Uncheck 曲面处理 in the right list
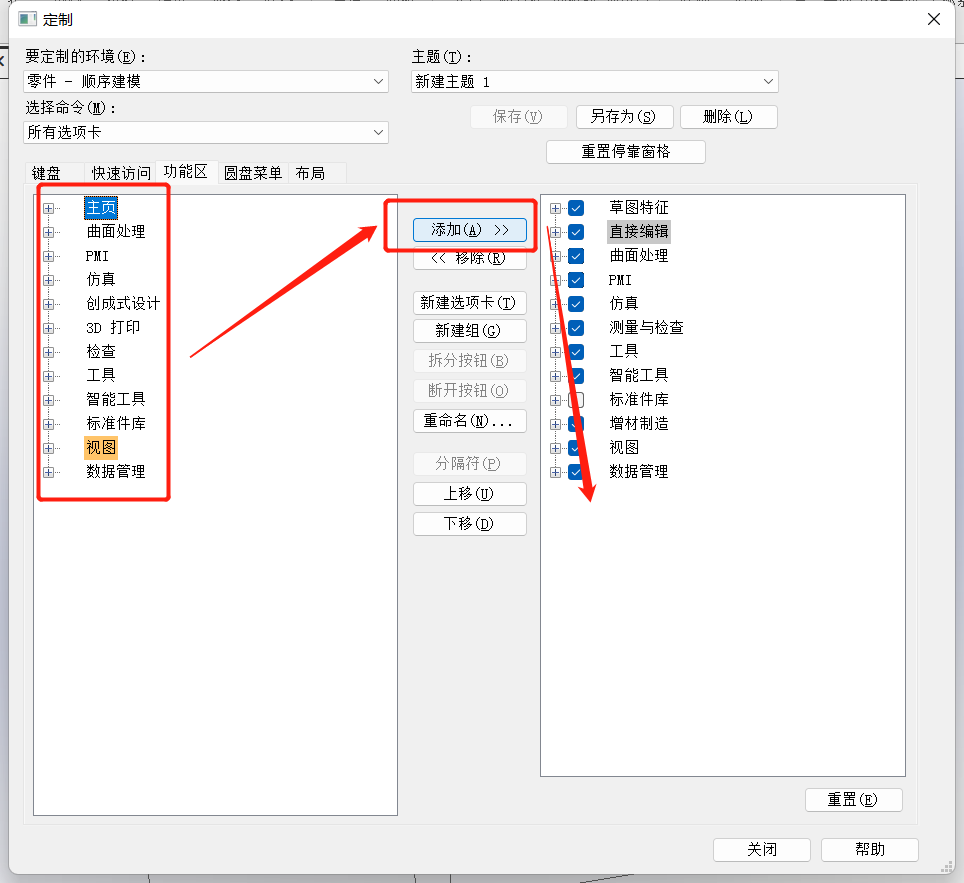964x883 pixels. click(x=576, y=256)
